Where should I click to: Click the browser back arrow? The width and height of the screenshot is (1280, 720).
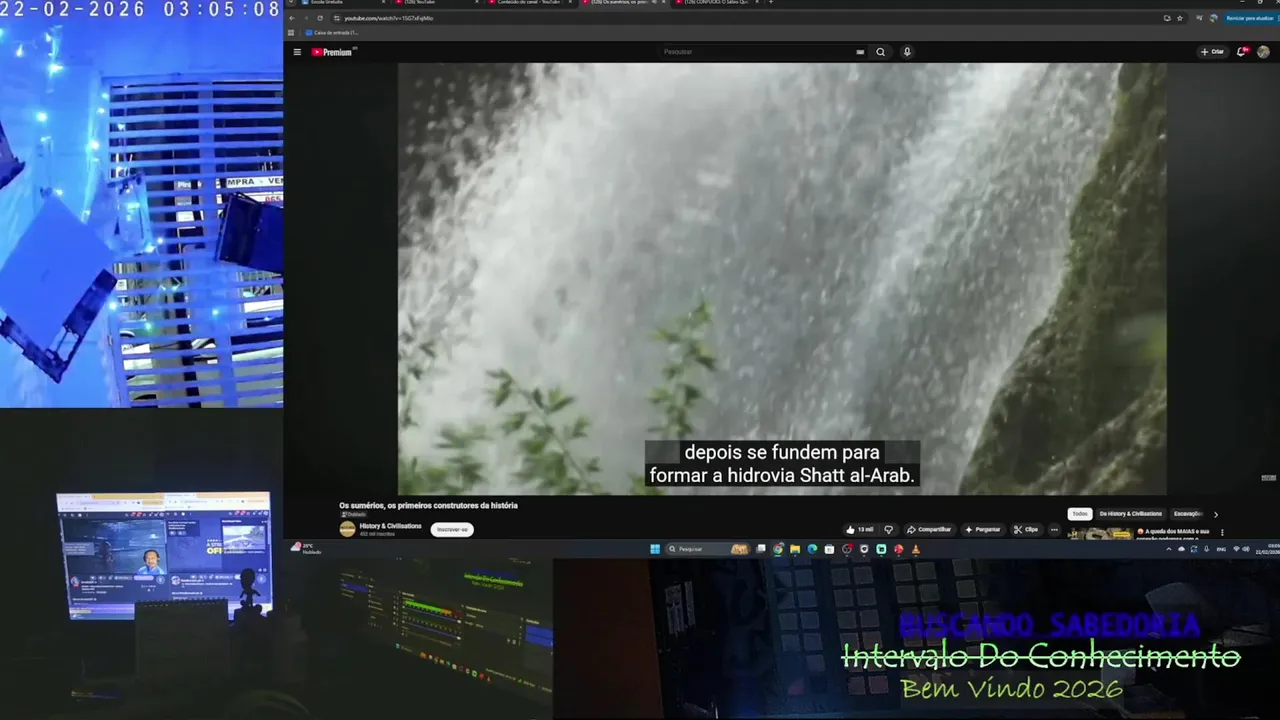pos(292,18)
